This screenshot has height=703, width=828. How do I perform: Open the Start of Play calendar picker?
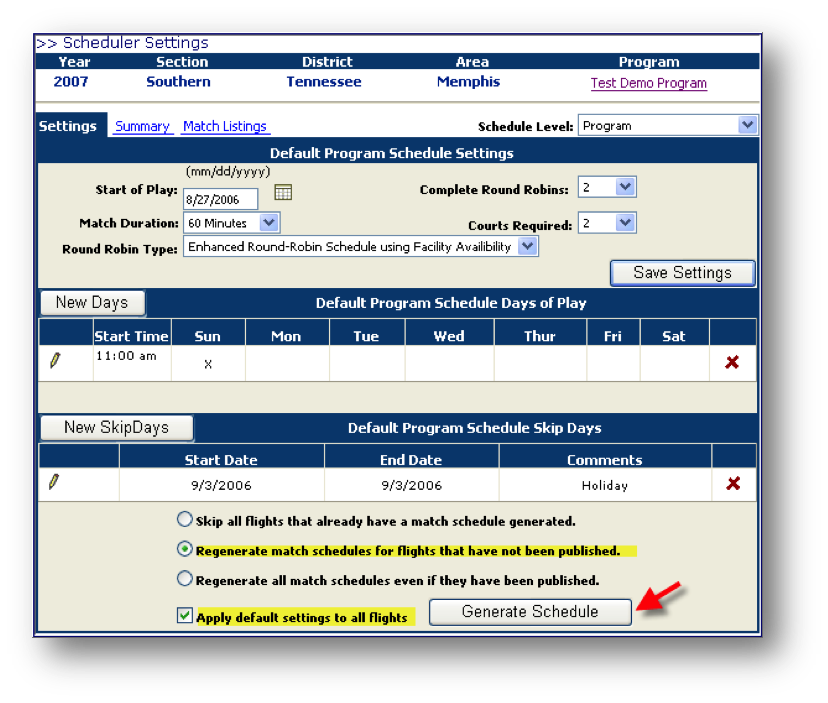(x=283, y=192)
